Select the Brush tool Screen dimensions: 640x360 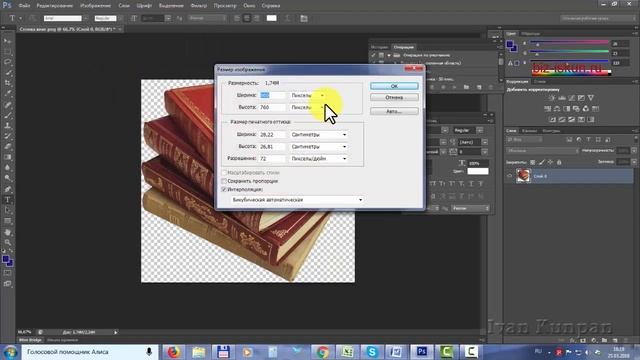coord(7,116)
